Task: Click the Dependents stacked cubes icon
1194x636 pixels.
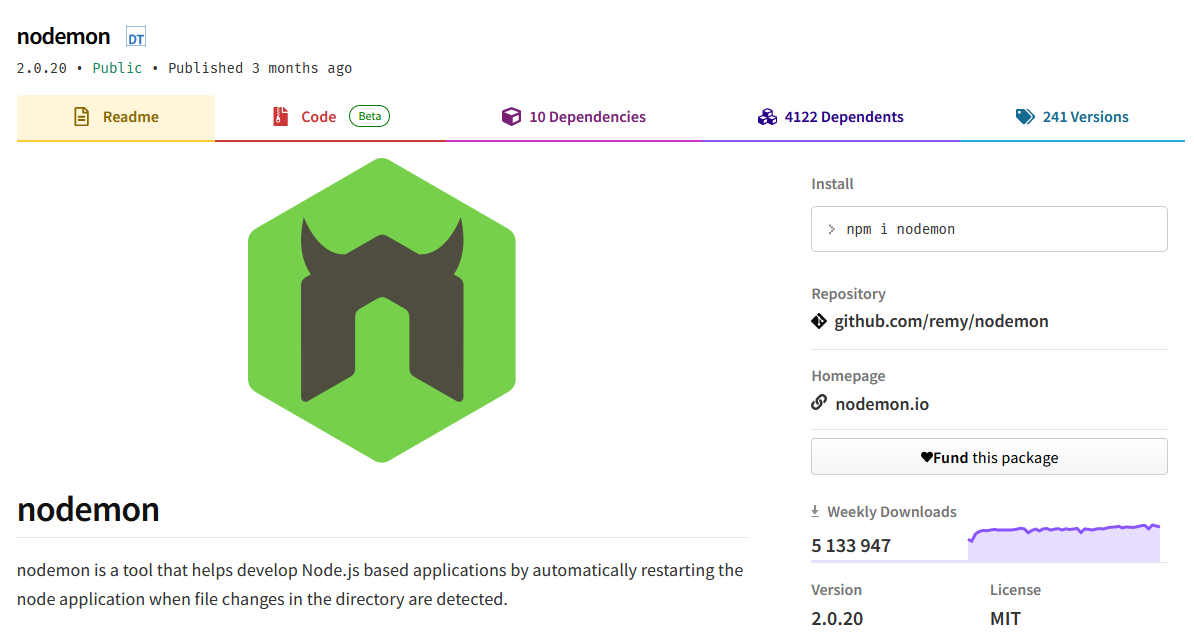Action: pos(767,117)
